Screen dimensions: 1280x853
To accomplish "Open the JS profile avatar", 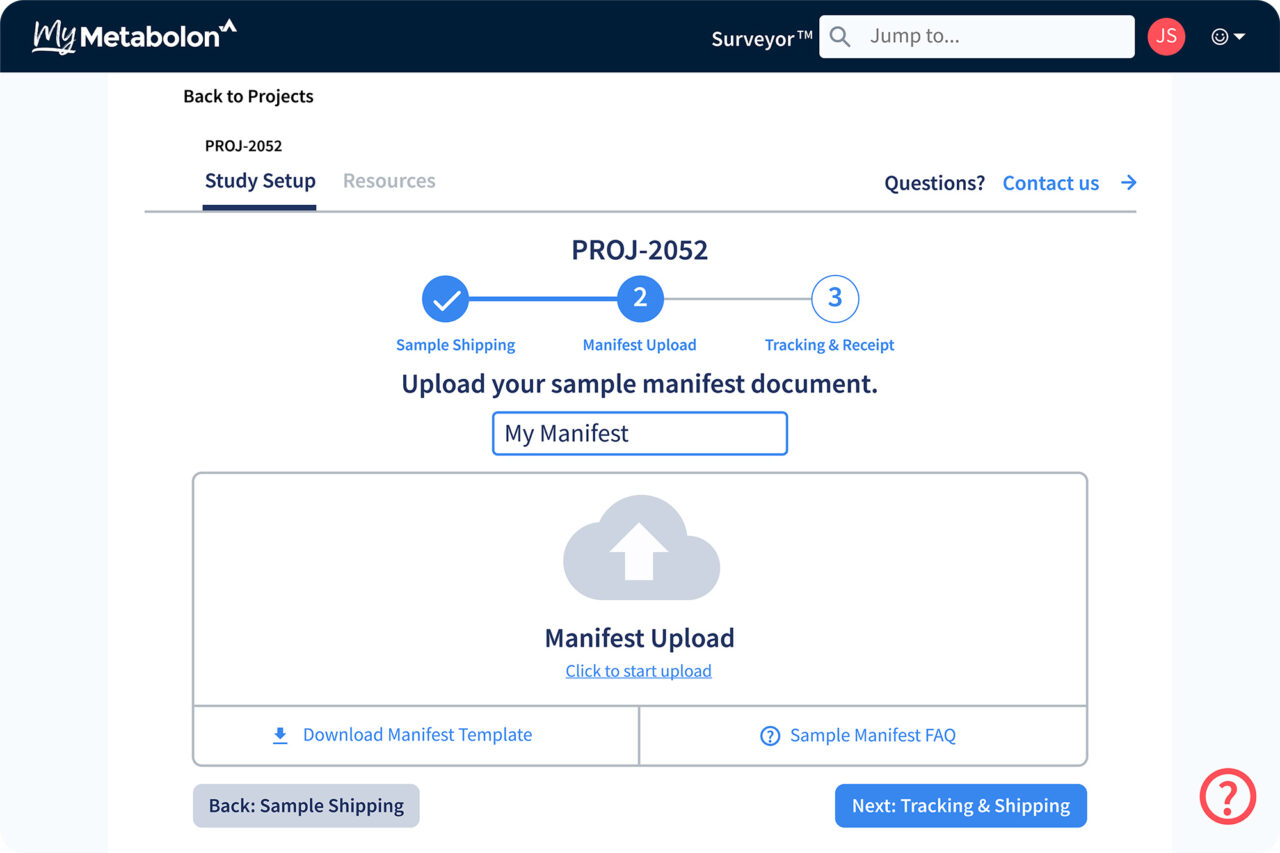I will tap(1166, 36).
